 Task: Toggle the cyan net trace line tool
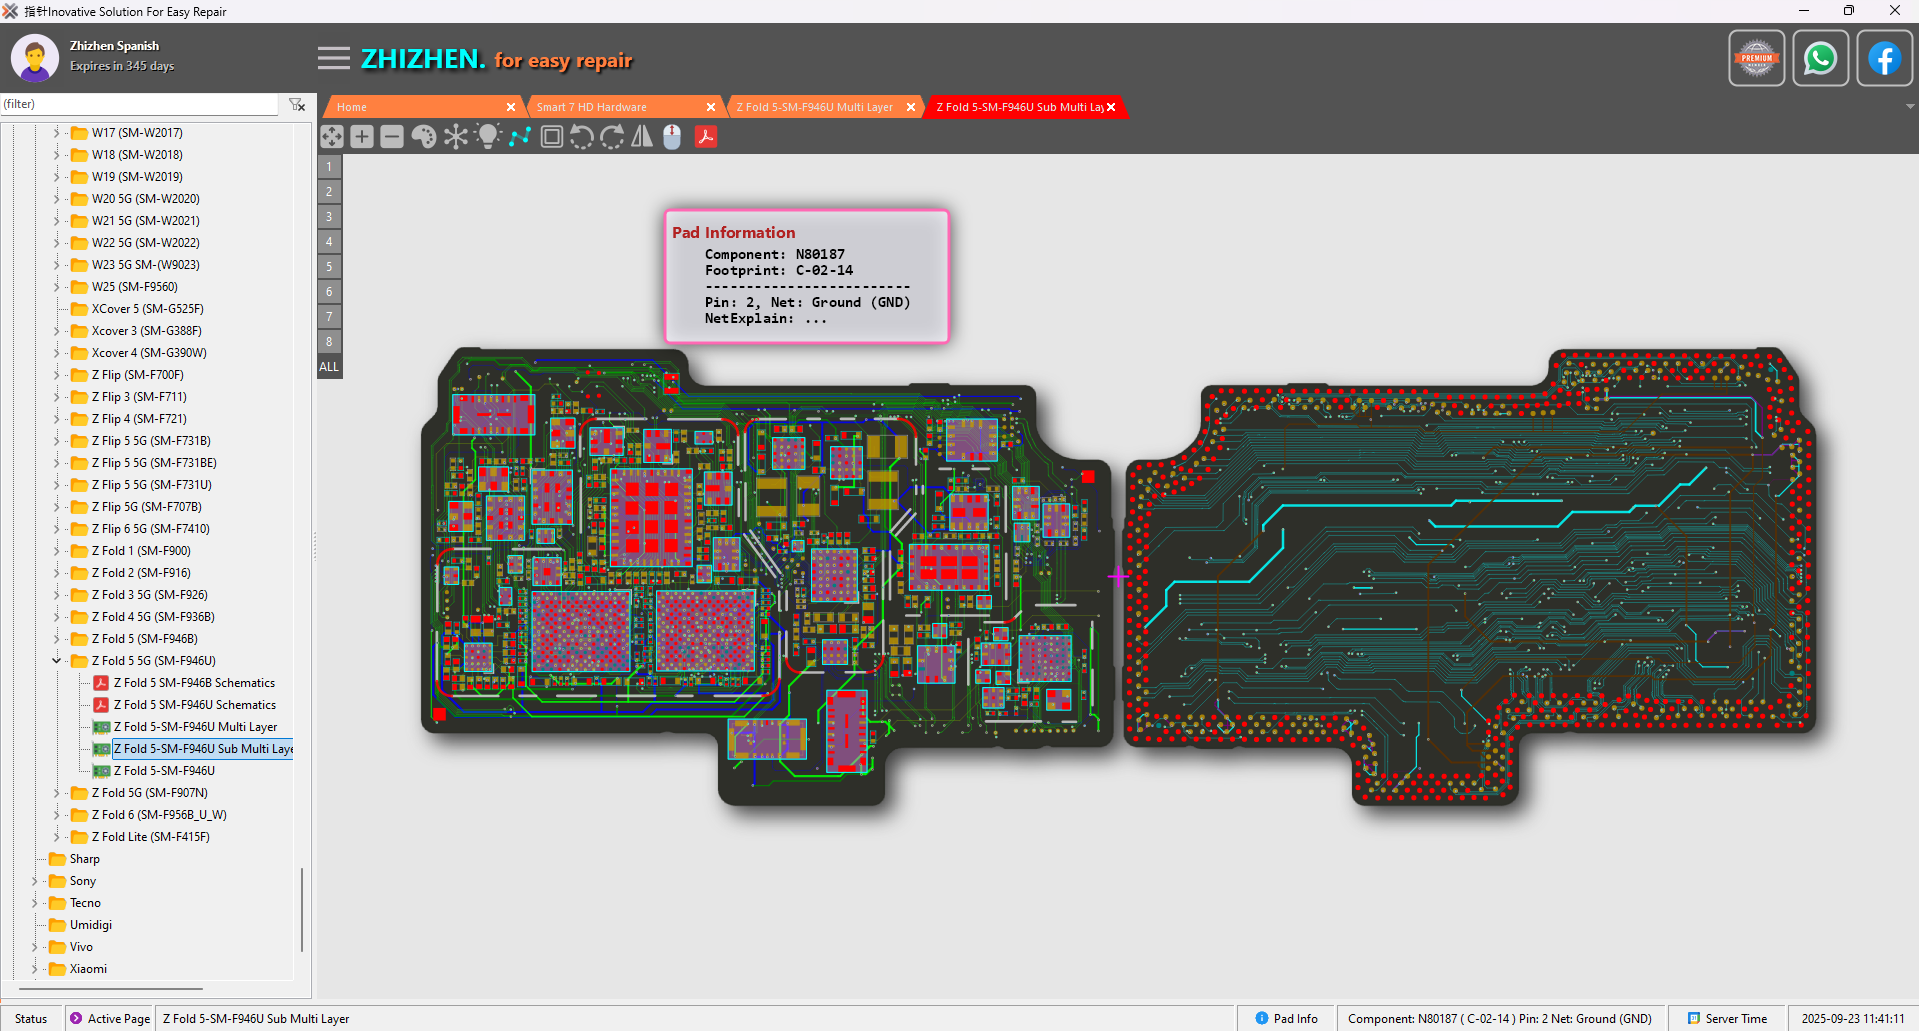(x=520, y=137)
